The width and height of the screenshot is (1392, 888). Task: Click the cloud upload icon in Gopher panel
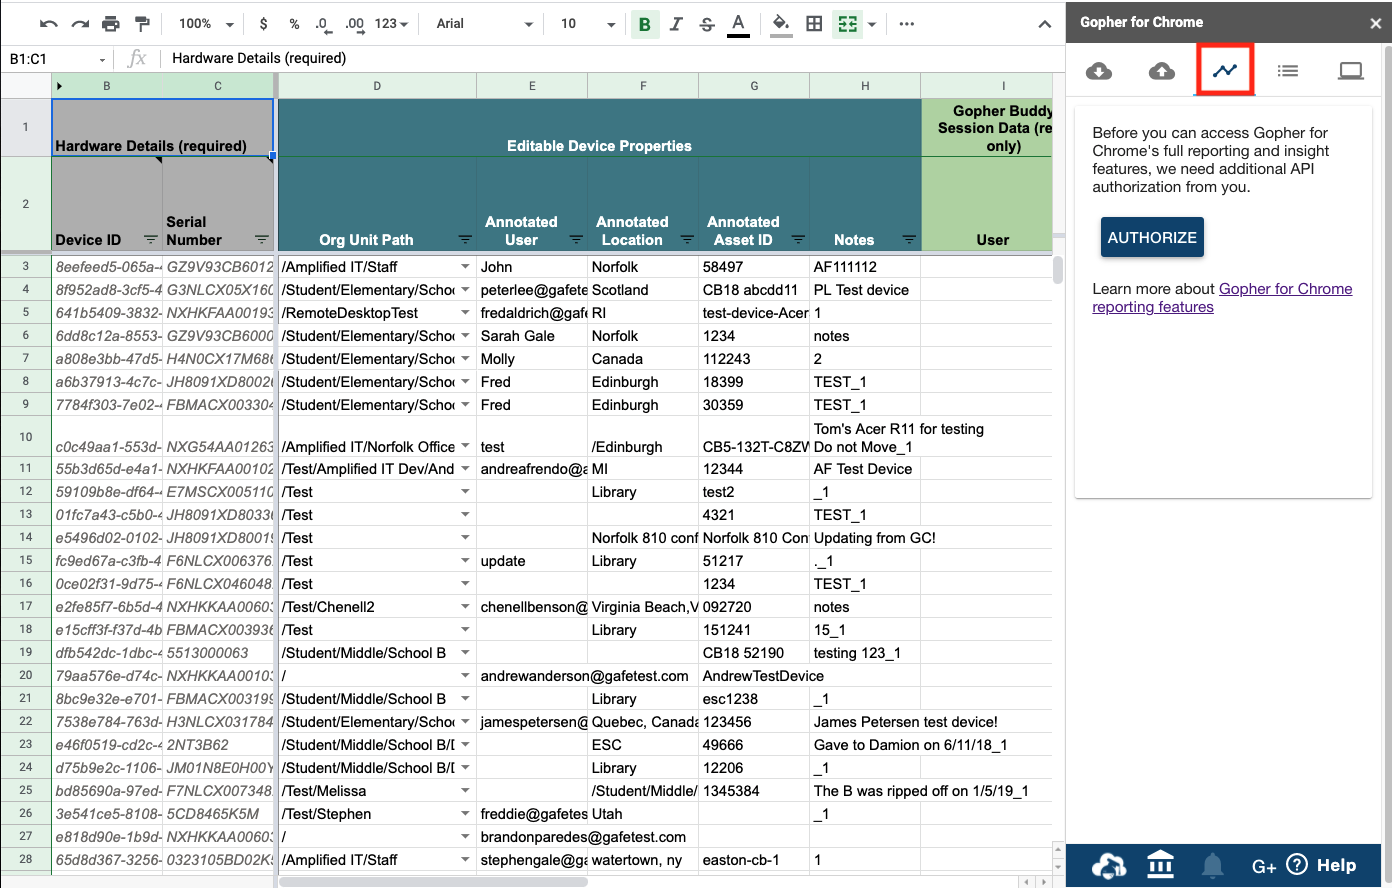tap(1162, 71)
